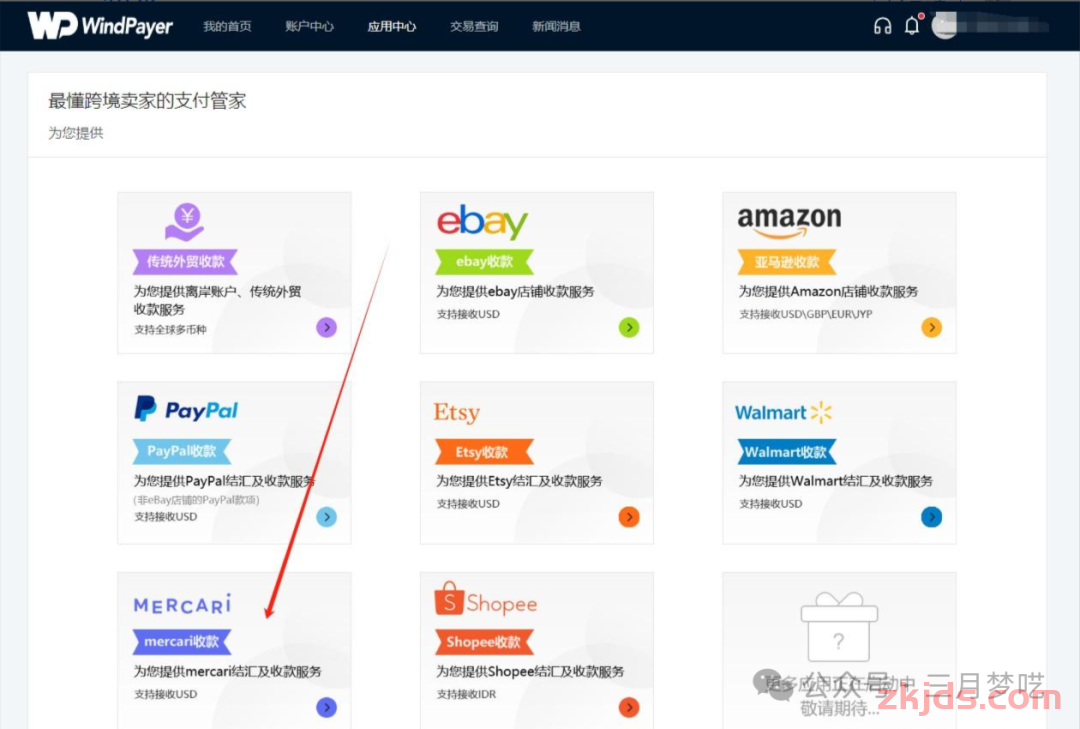Screen dimensions: 1080x729
Task: Click the Shopee logo
Action: (x=486, y=599)
